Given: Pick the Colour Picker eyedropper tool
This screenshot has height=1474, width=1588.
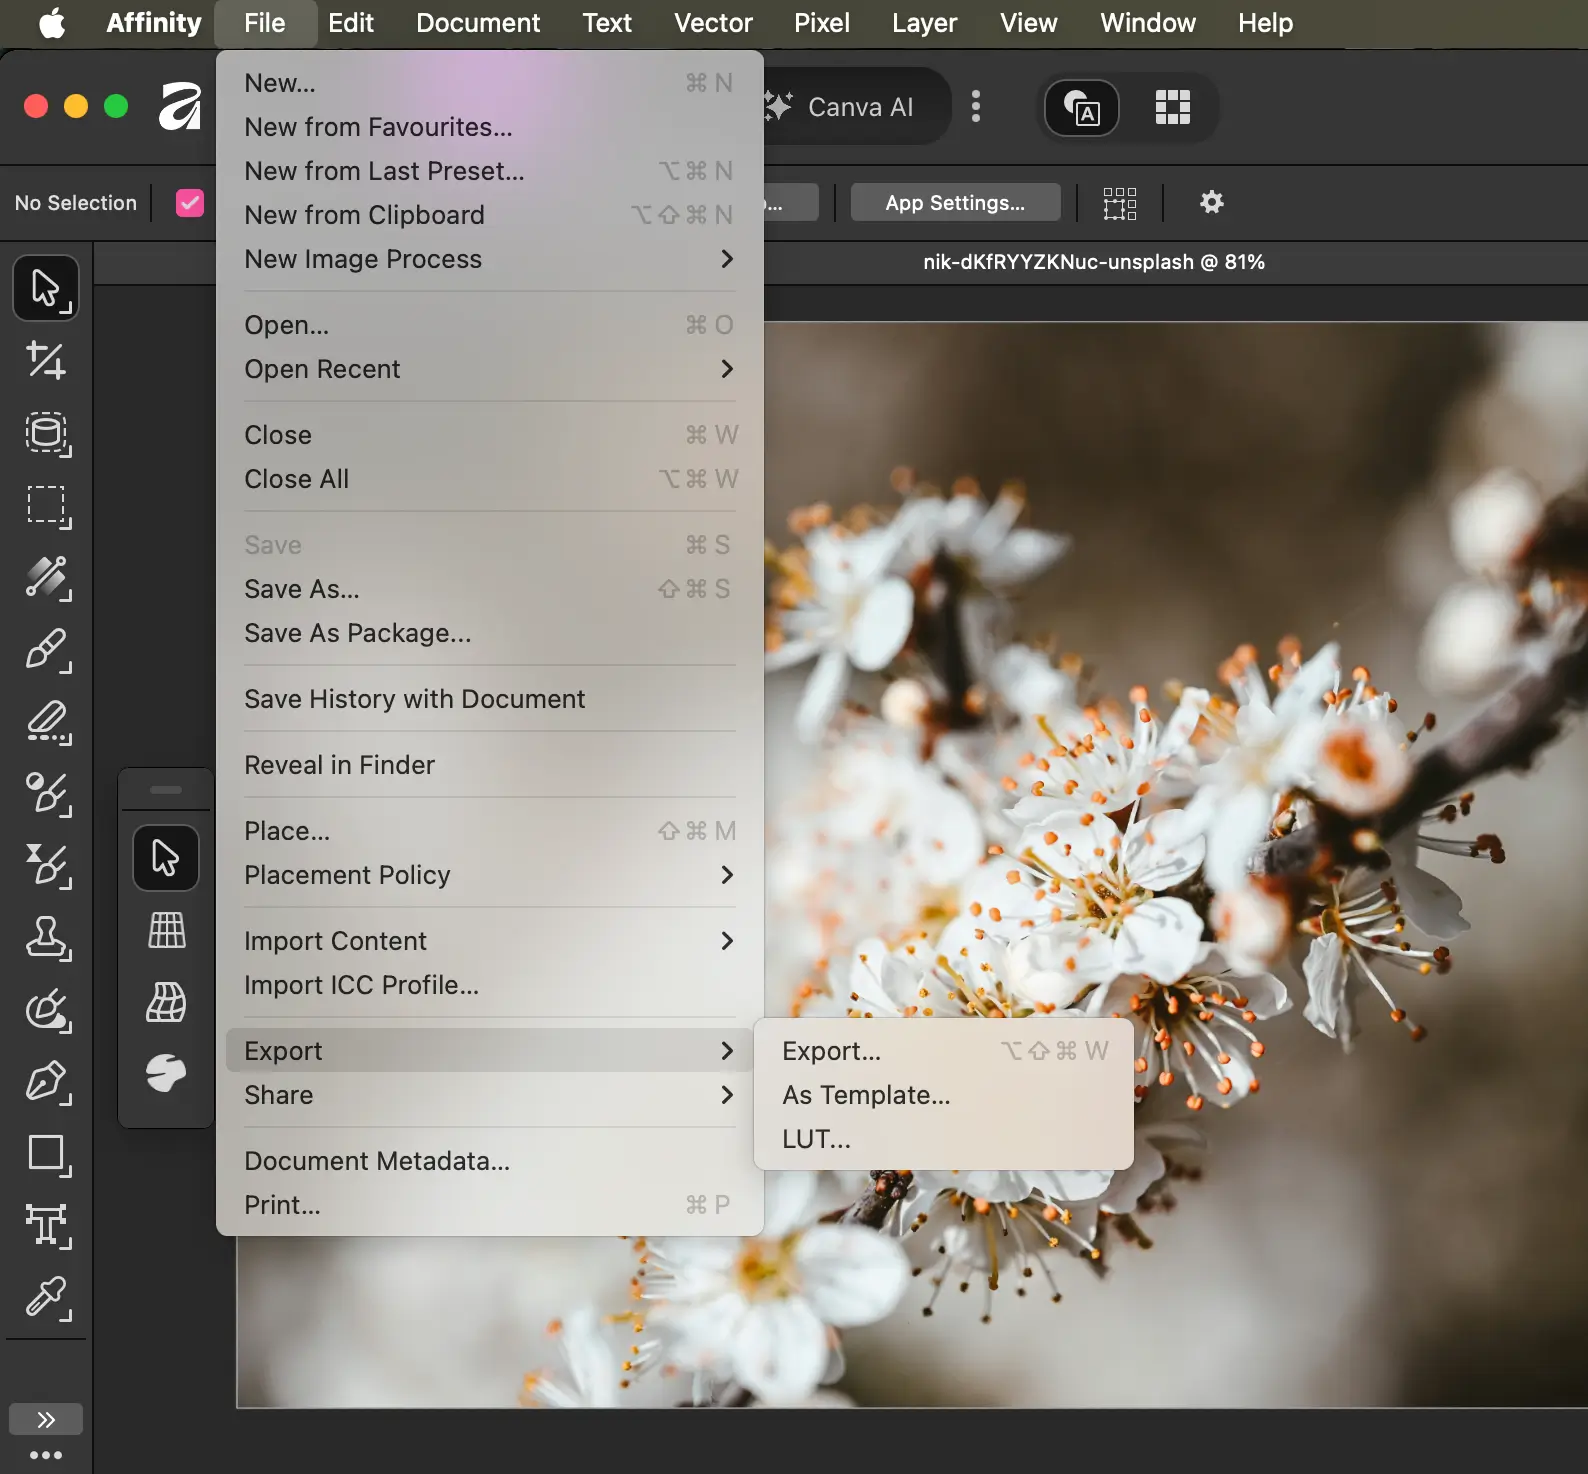Looking at the screenshot, I should coord(46,1298).
